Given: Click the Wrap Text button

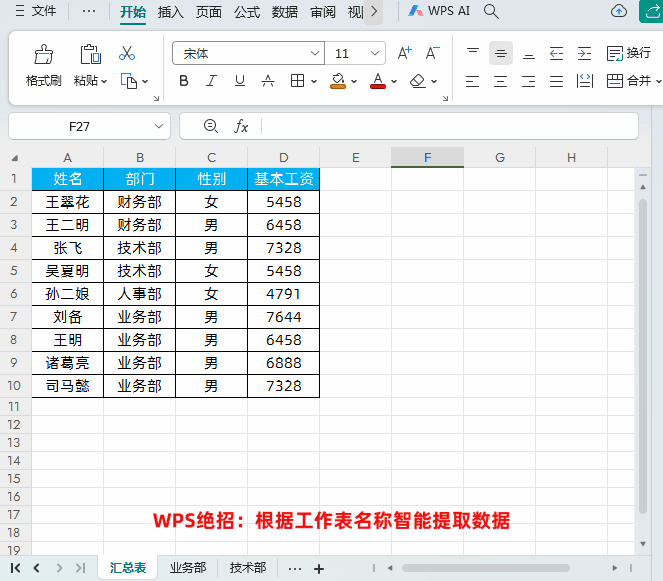Looking at the screenshot, I should point(628,53).
